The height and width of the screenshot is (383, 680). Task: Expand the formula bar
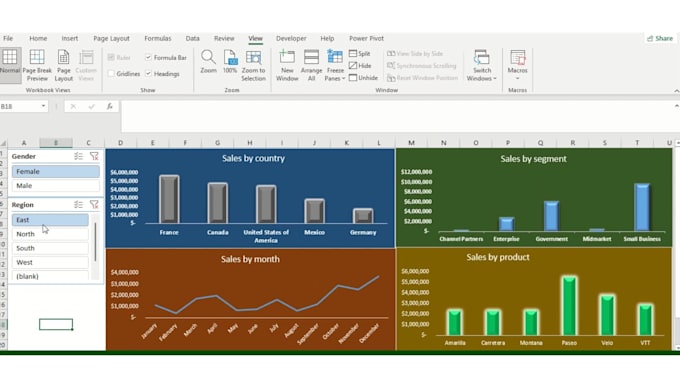[x=677, y=106]
